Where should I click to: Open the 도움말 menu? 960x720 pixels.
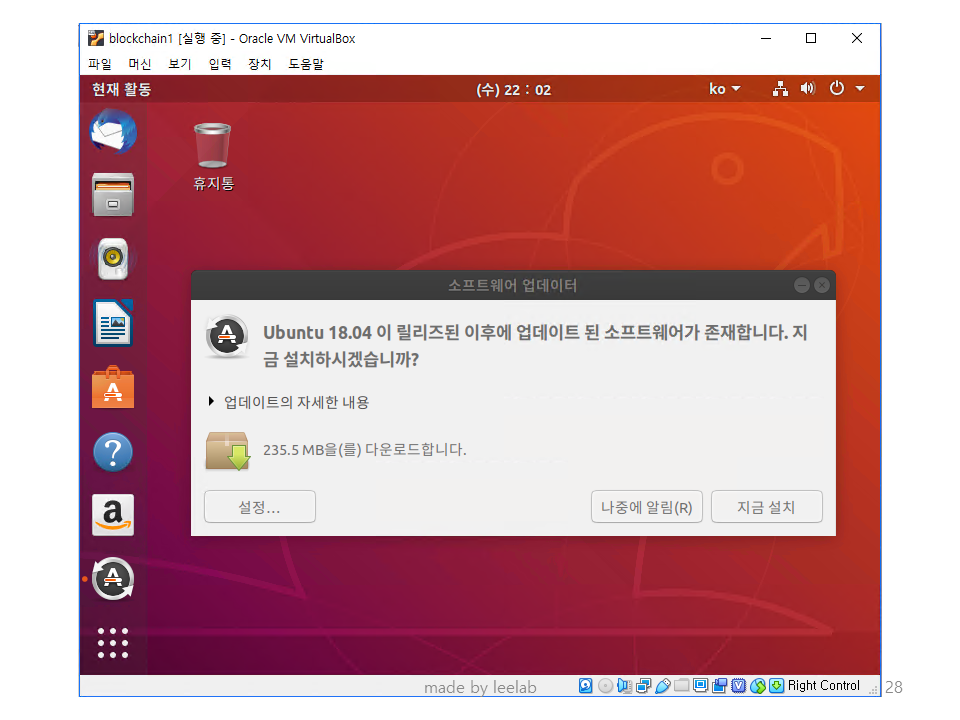pos(306,64)
